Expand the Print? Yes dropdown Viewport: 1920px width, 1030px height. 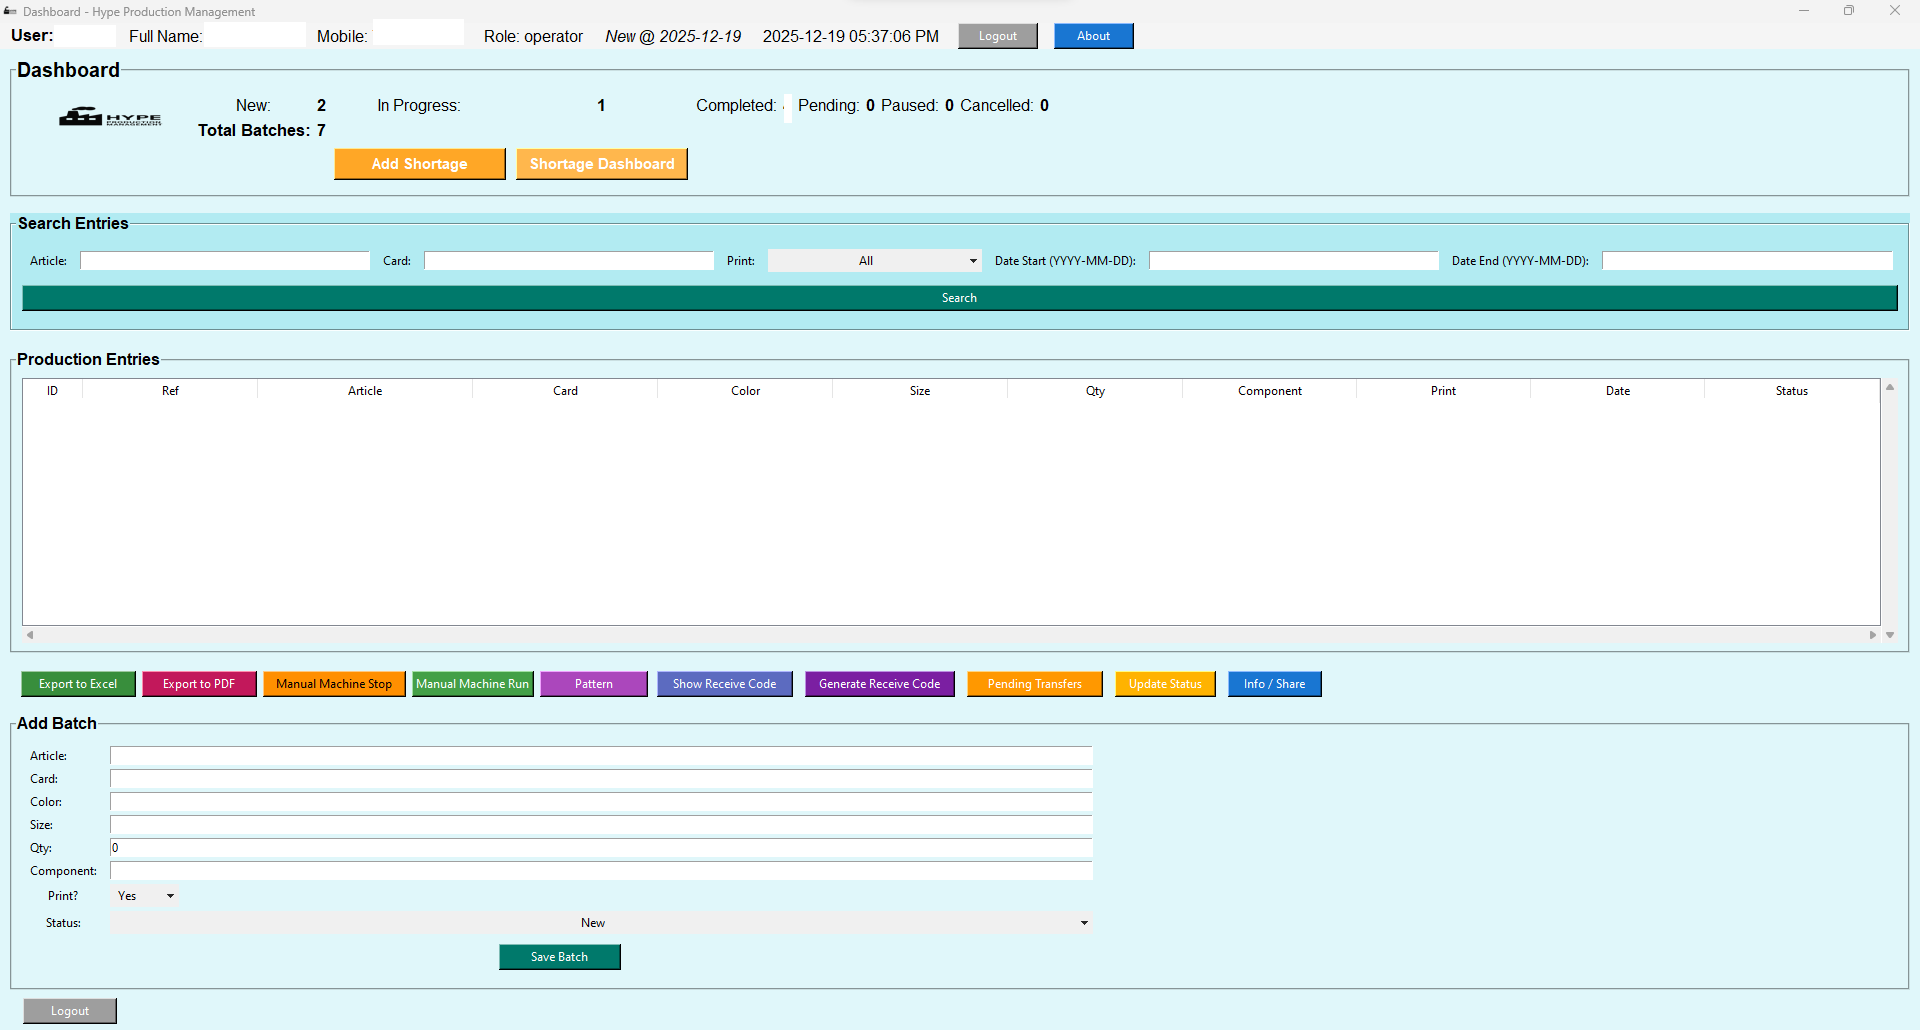(x=146, y=896)
